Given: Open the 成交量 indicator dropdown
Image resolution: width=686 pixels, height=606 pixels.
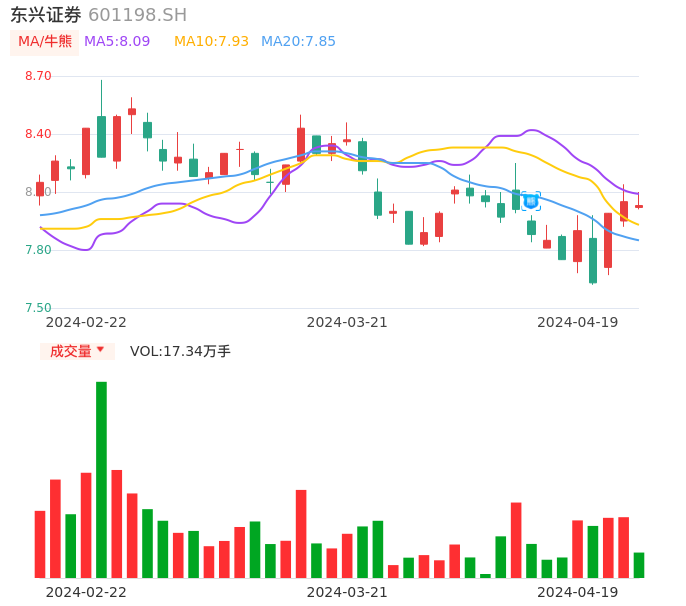Looking at the screenshot, I should (77, 351).
